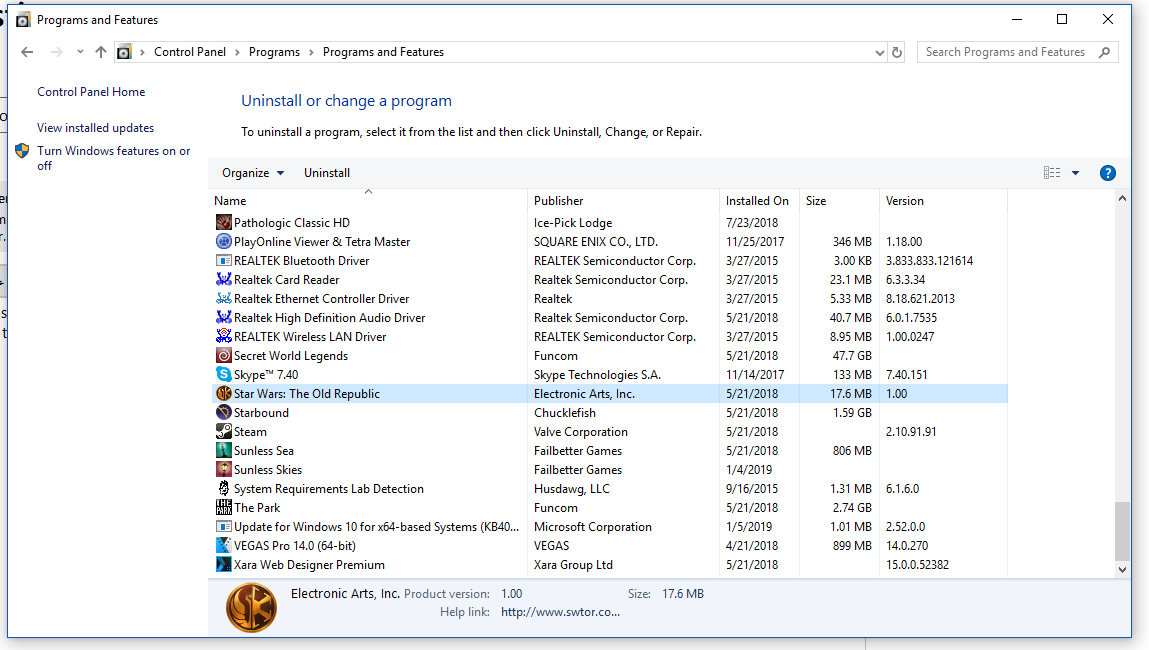
Task: Click the System Requirements Lab Detection icon
Action: click(x=223, y=489)
